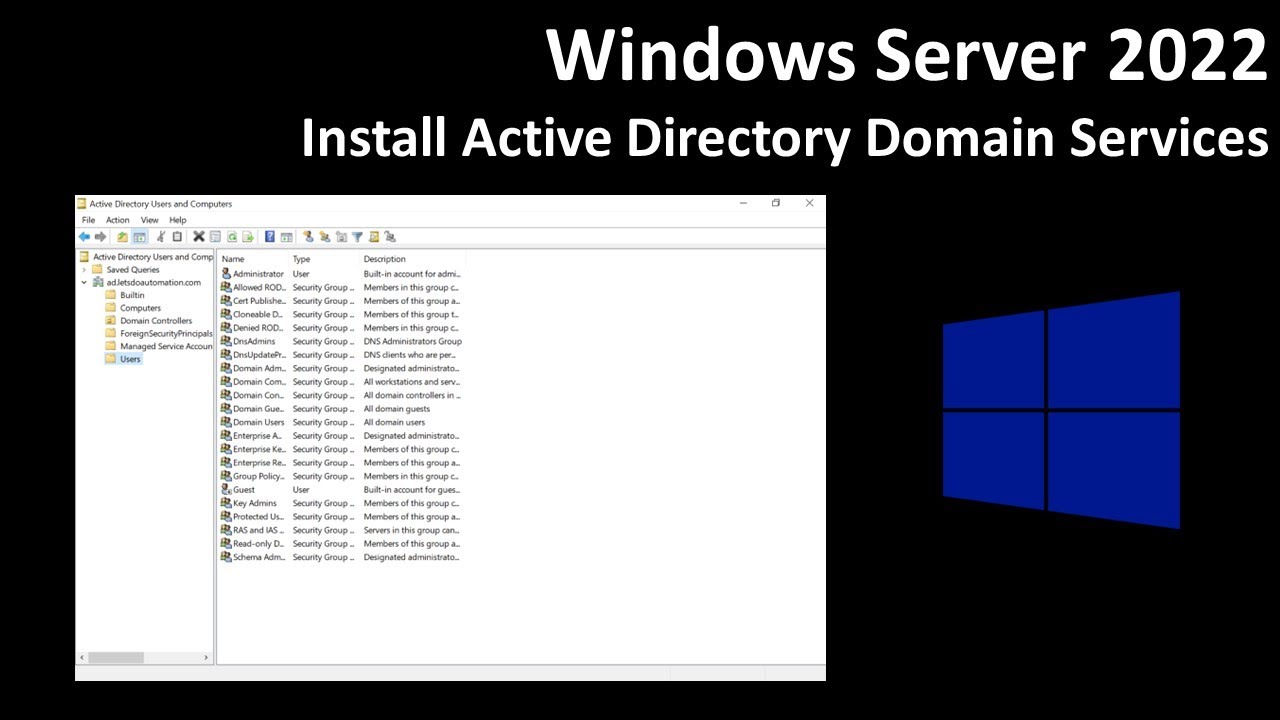1280x720 pixels.
Task: Select the Read-only D... group row
Action: tap(340, 544)
